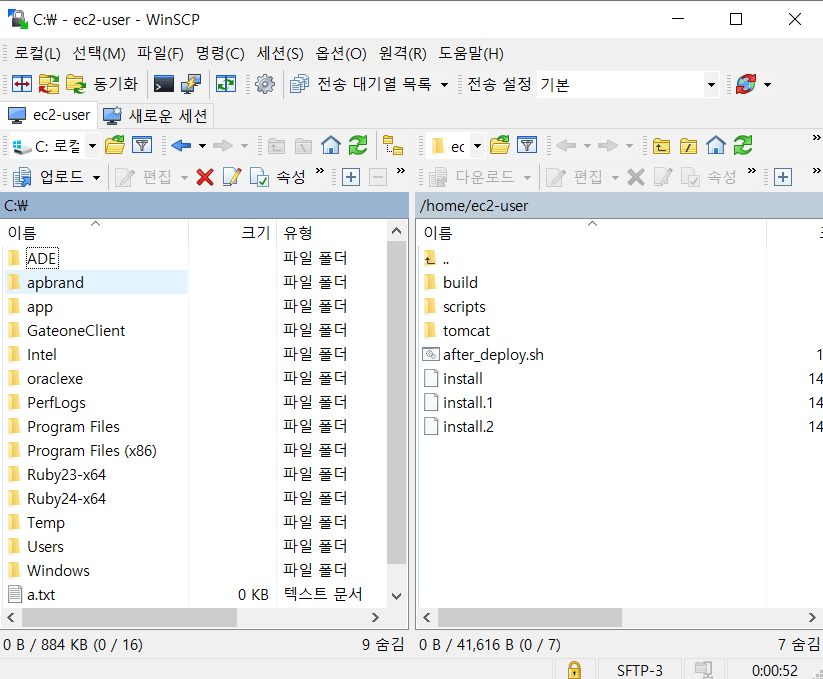Select the tomcat folder in remote panel
Image resolution: width=823 pixels, height=679 pixels.
[x=466, y=331]
